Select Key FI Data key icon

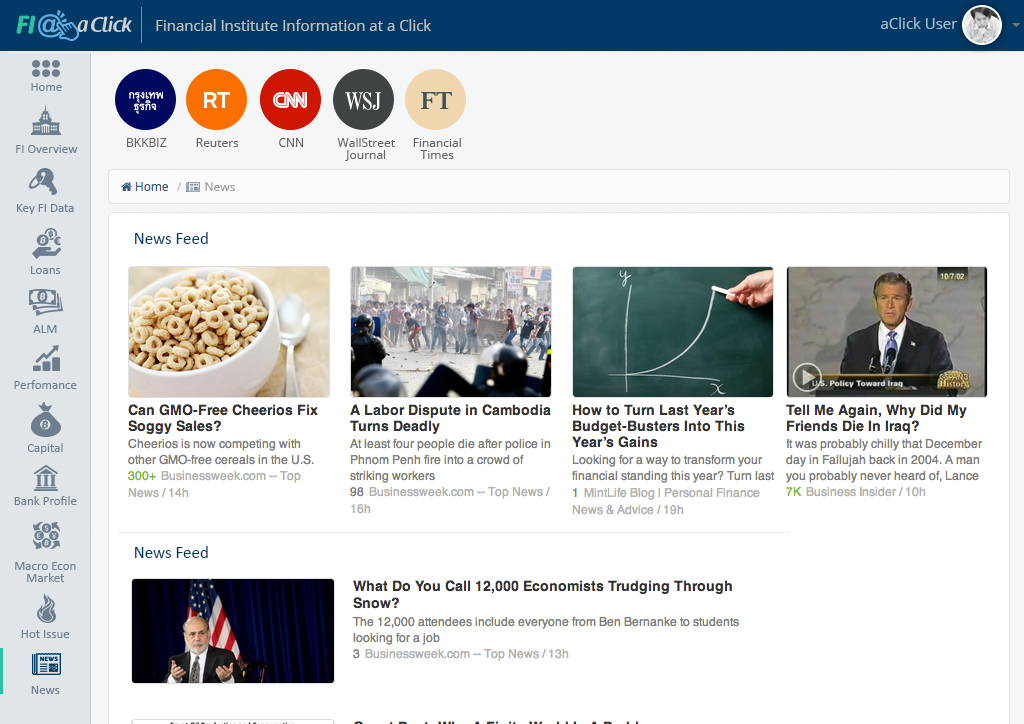(x=43, y=181)
